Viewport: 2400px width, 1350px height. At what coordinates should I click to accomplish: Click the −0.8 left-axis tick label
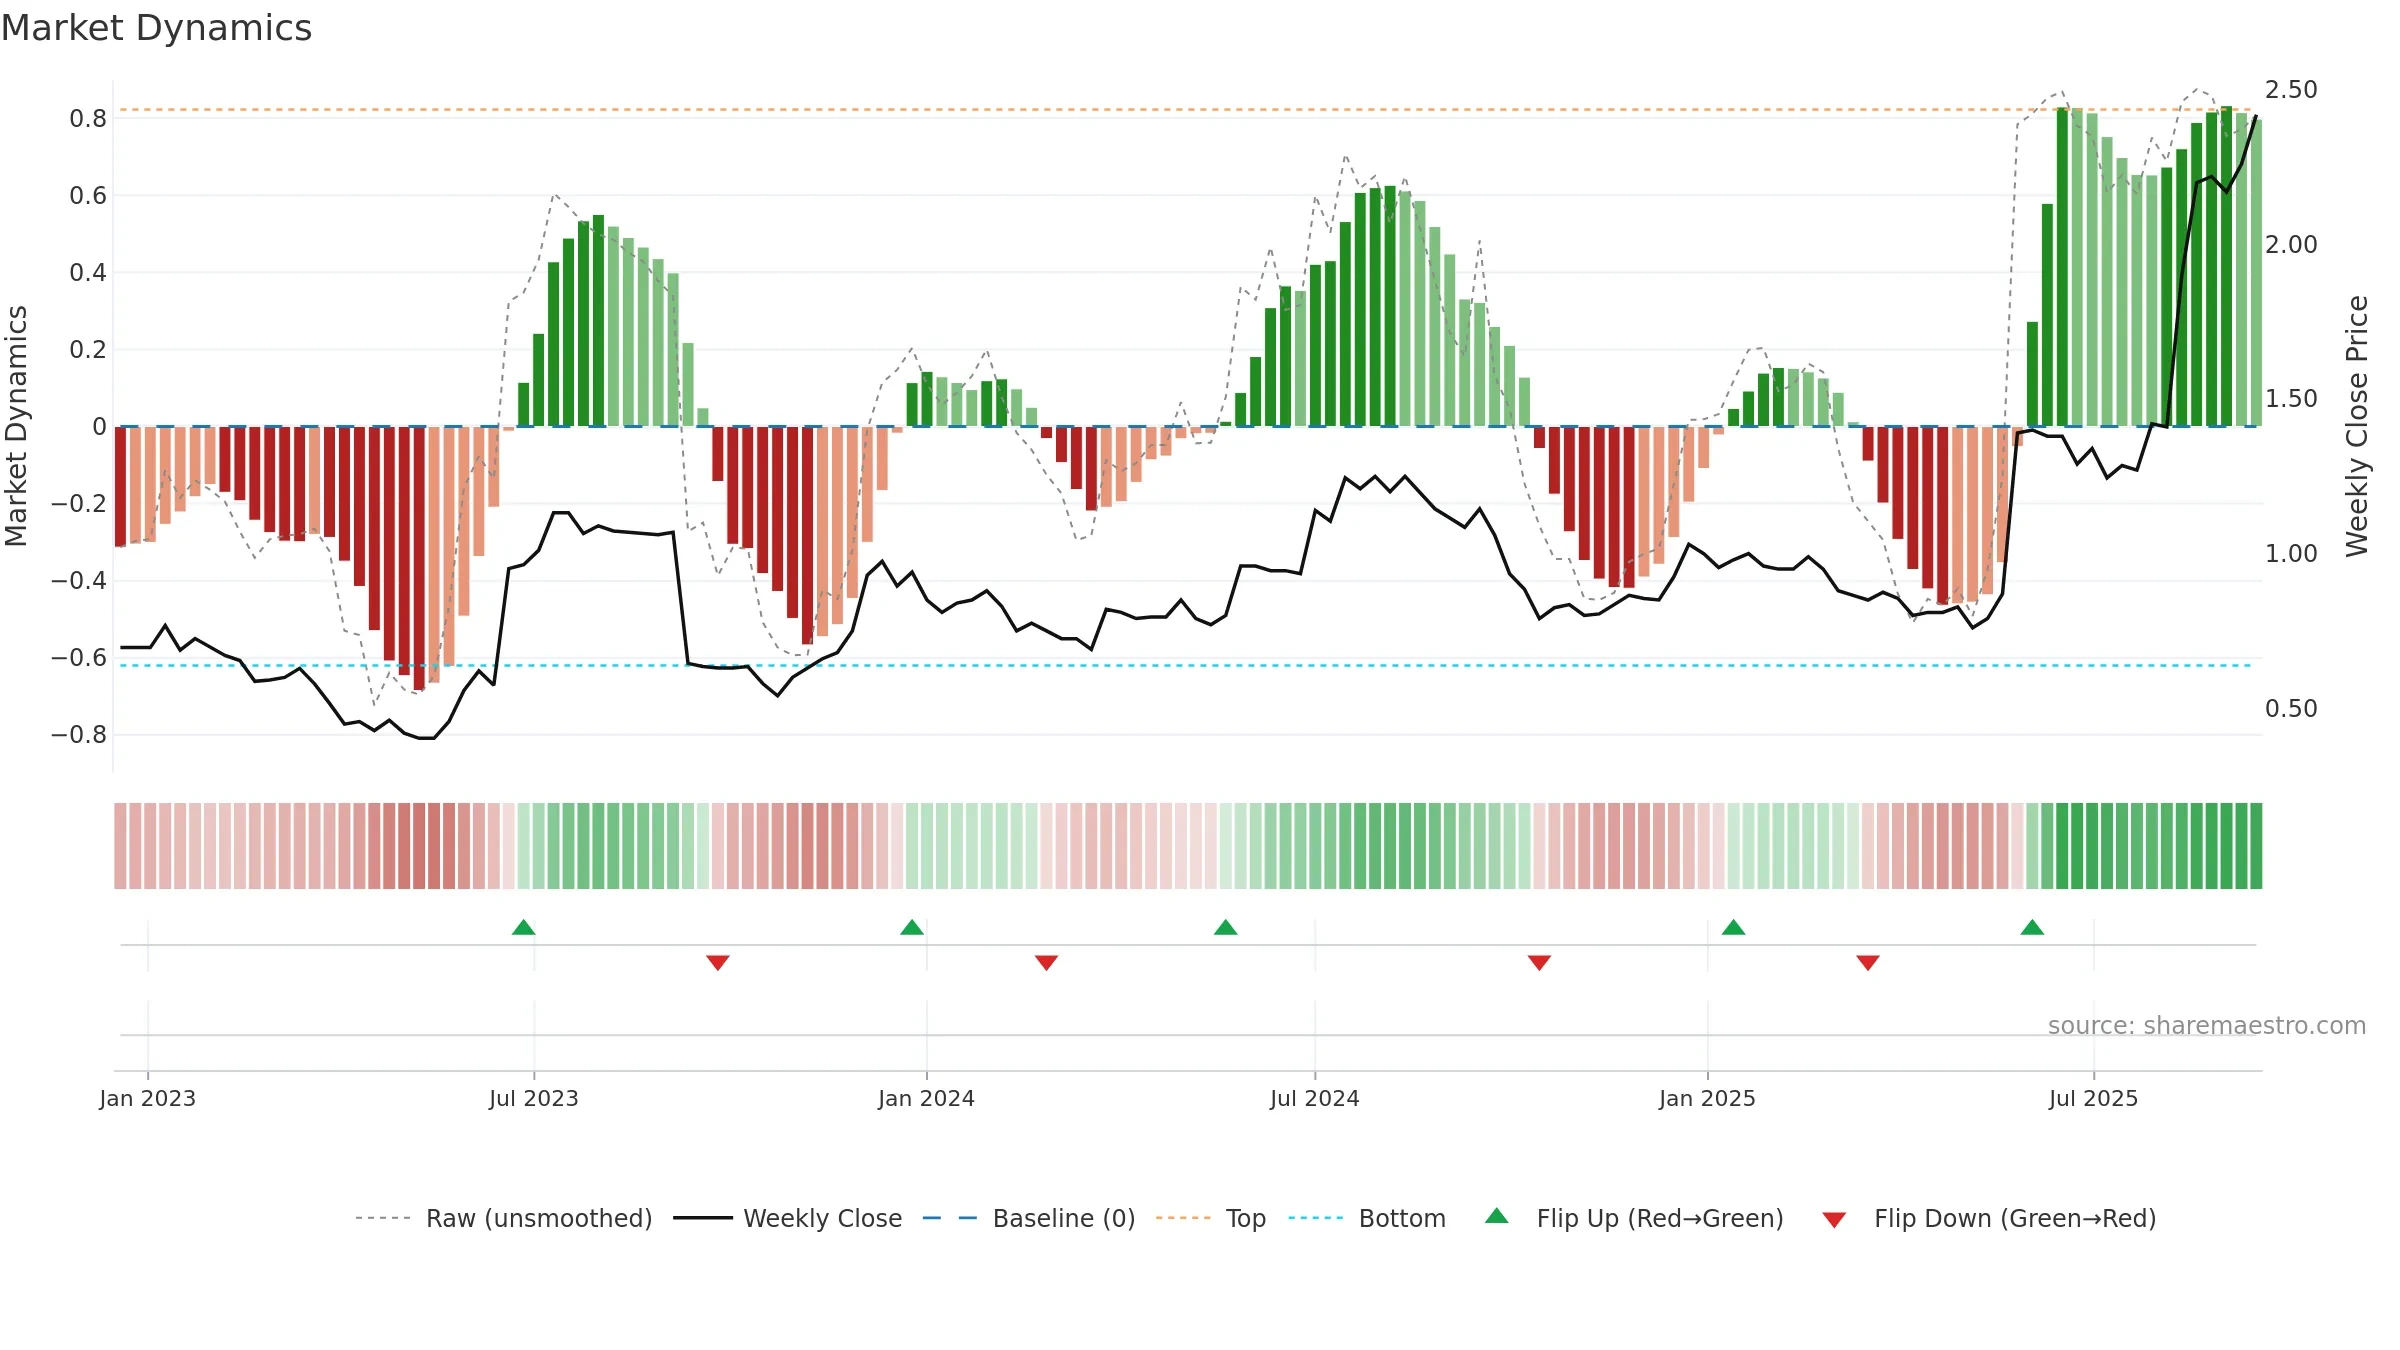[x=79, y=735]
